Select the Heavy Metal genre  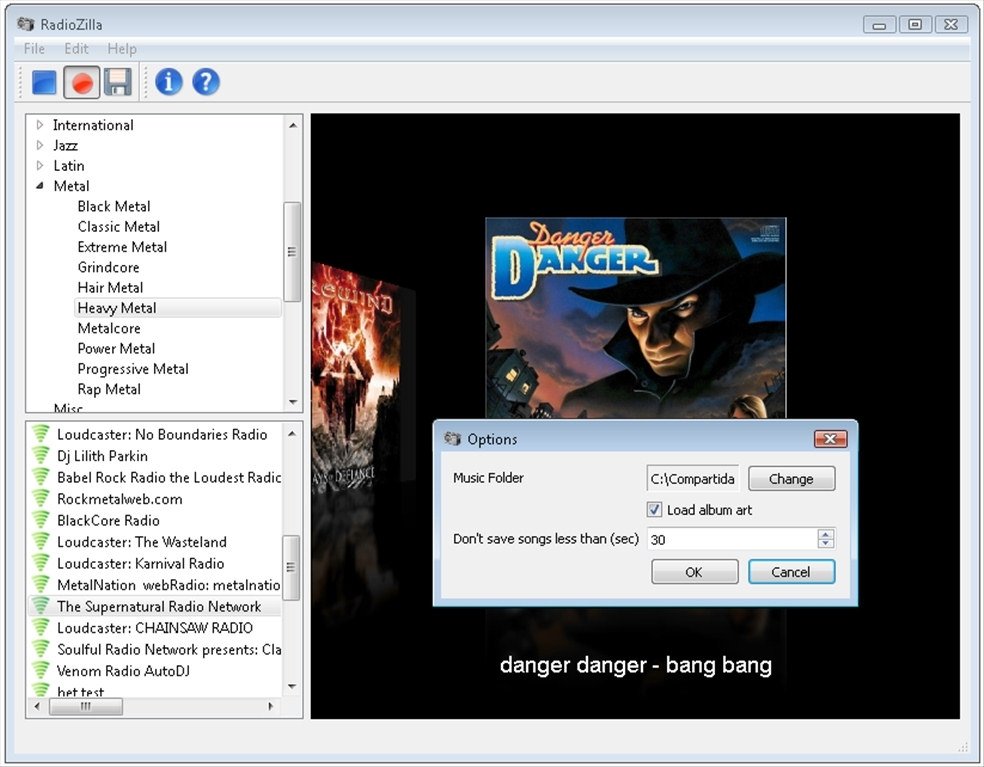(x=117, y=308)
